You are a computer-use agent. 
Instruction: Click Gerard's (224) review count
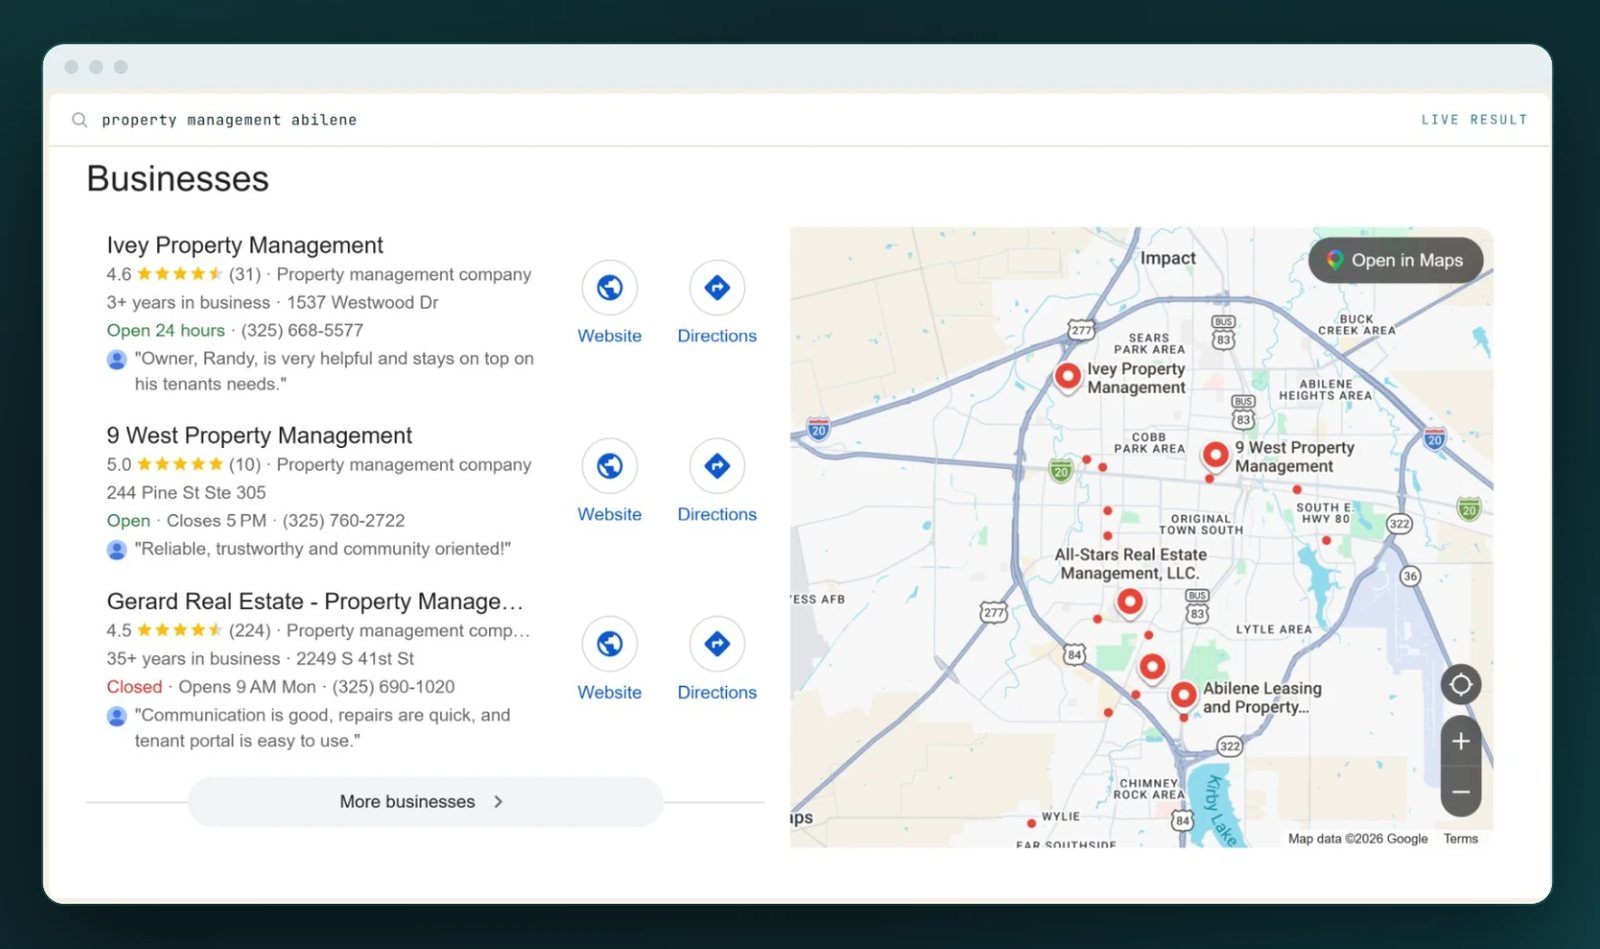[x=250, y=631]
